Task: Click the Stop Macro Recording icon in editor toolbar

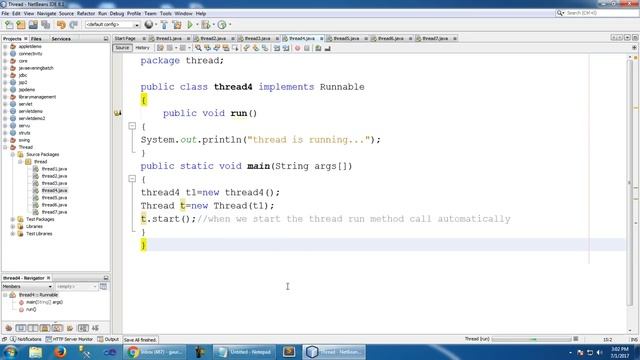Action: (307, 48)
